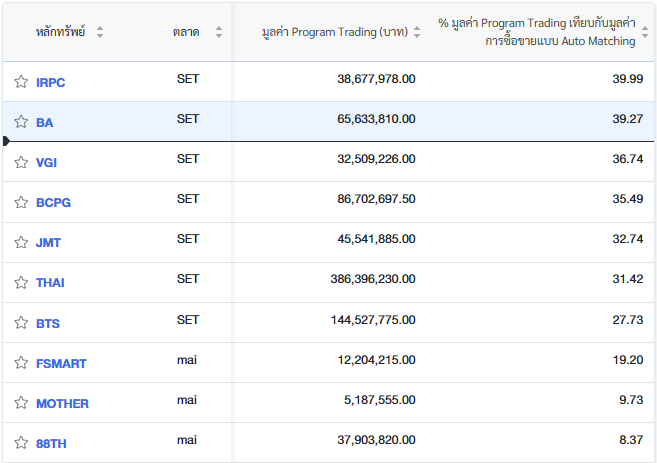Go to BCPG stock details
Screen dimensions: 657x463
tap(53, 202)
